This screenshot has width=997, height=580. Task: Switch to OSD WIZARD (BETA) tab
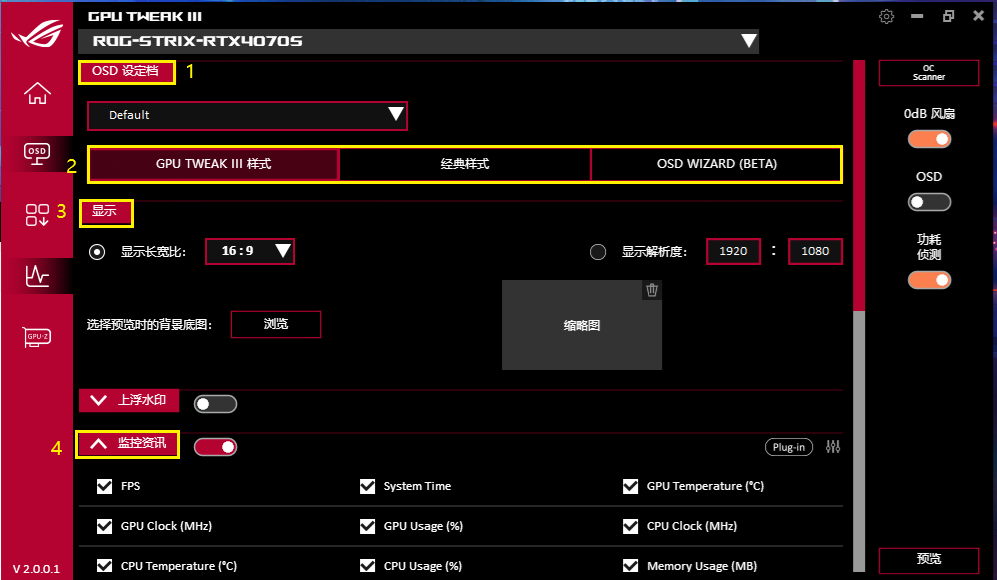(x=717, y=164)
